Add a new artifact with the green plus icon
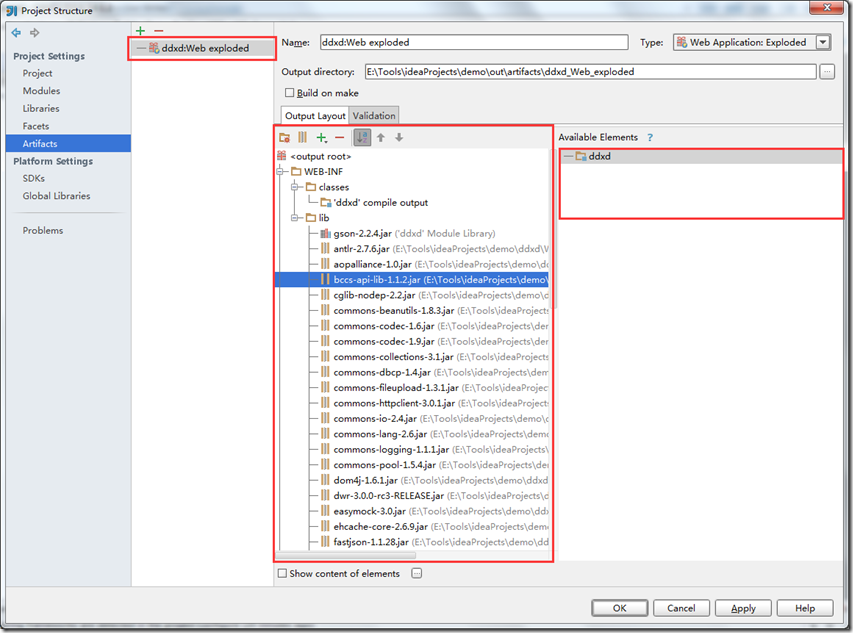The width and height of the screenshot is (853, 633). click(x=140, y=30)
